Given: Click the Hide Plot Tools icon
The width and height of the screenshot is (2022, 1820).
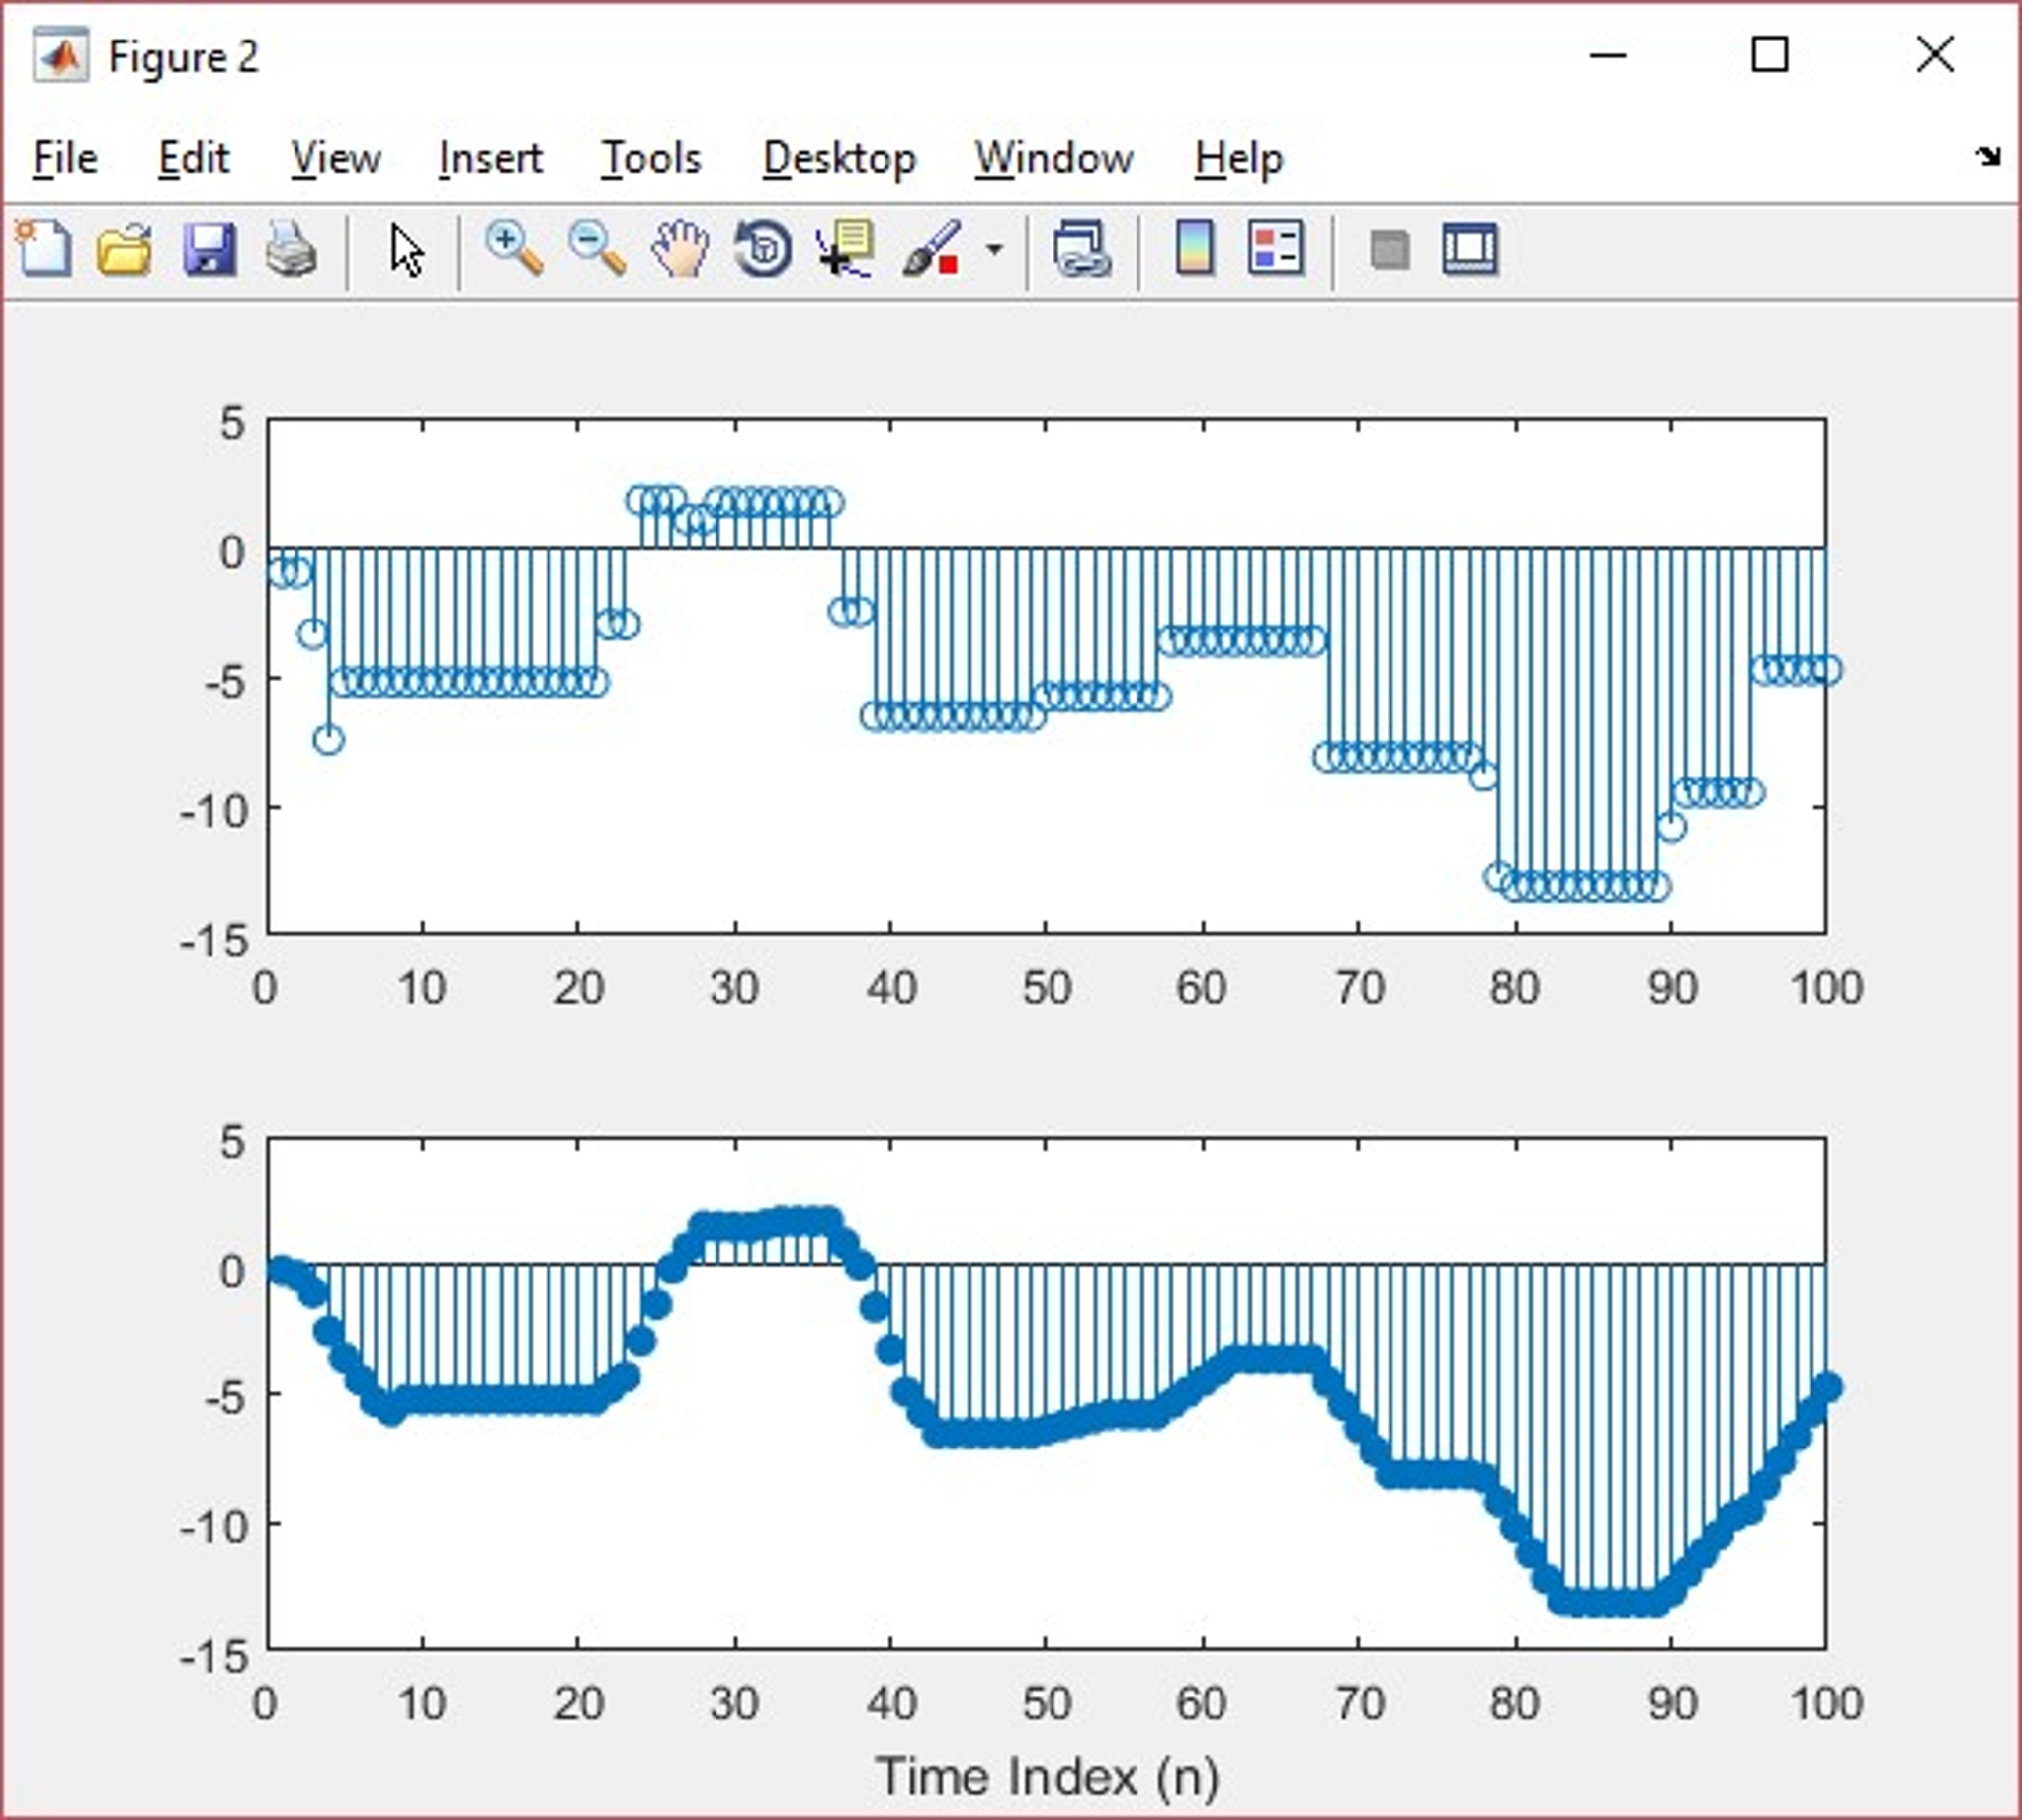Looking at the screenshot, I should point(1389,249).
